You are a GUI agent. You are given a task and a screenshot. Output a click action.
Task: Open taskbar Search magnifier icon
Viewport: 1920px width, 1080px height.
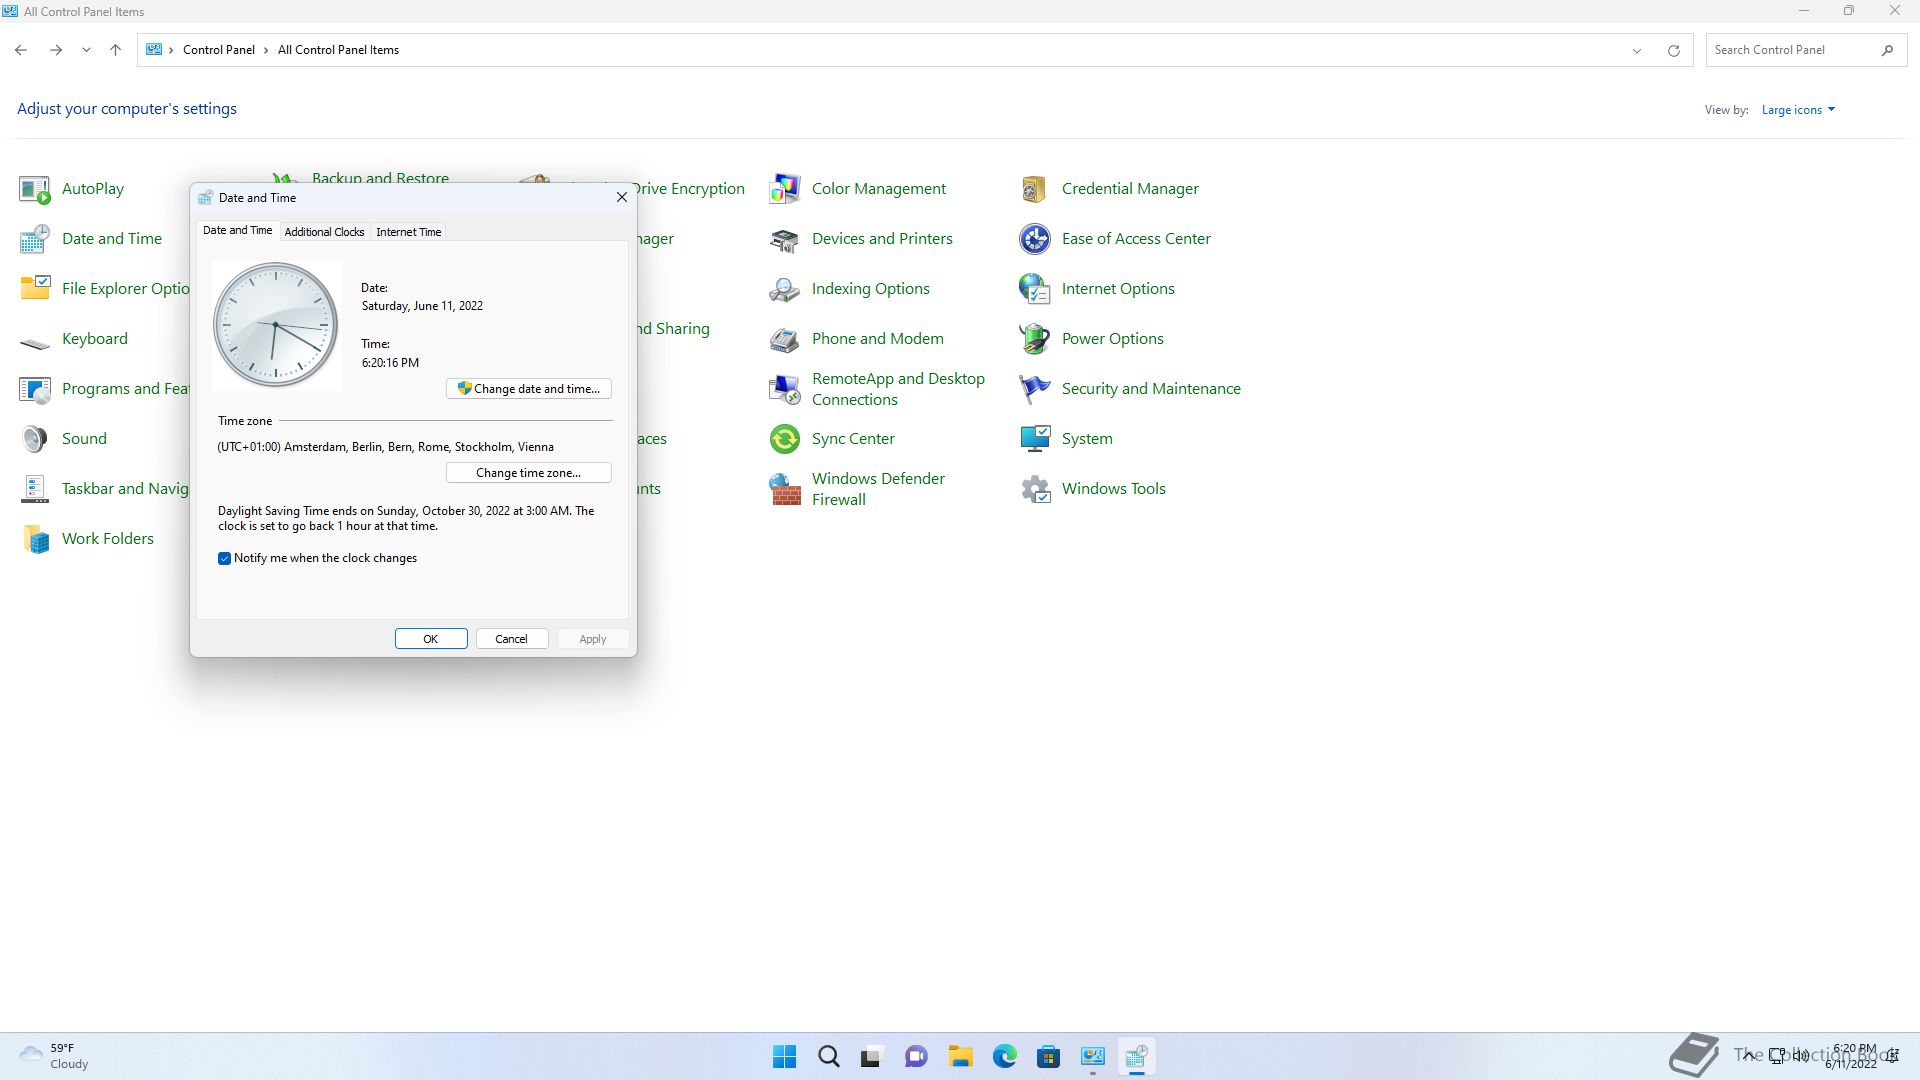[x=829, y=1056]
